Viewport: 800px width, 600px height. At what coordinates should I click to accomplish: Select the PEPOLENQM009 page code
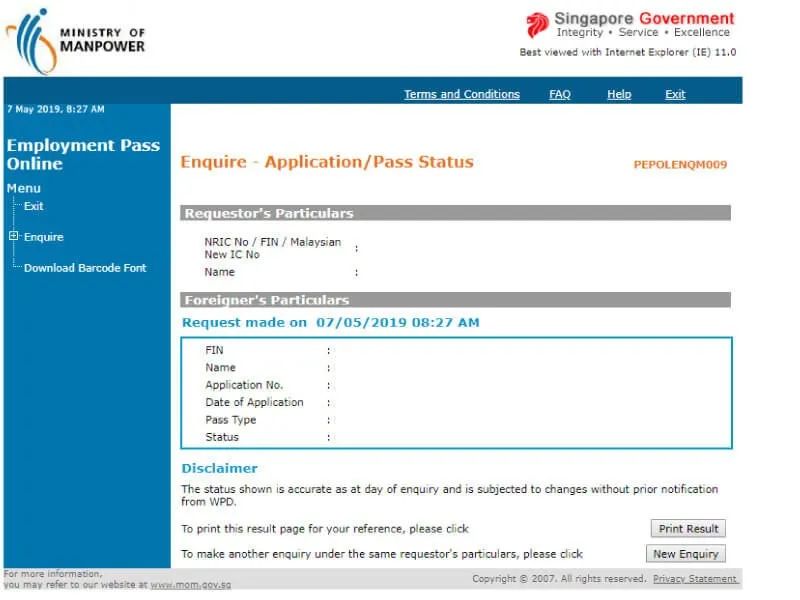coord(680,164)
